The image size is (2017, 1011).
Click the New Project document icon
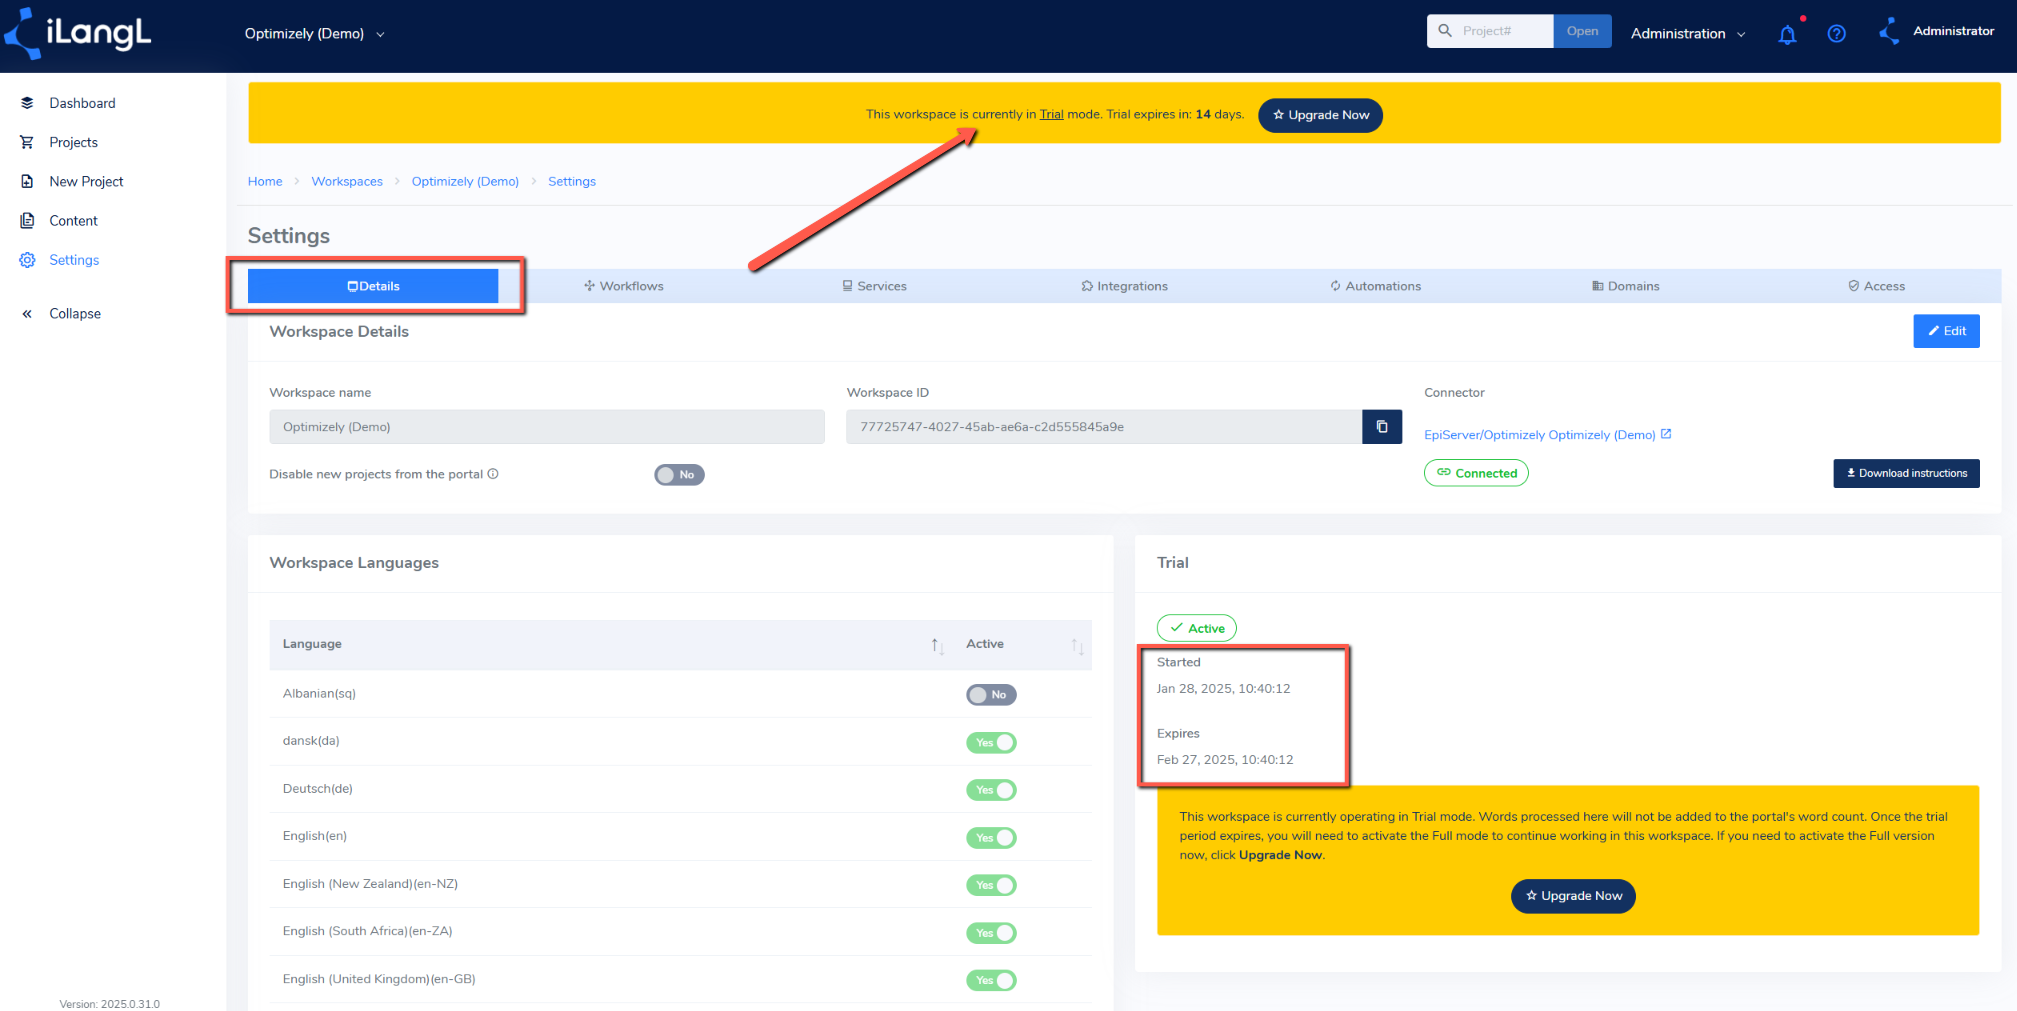click(x=27, y=181)
